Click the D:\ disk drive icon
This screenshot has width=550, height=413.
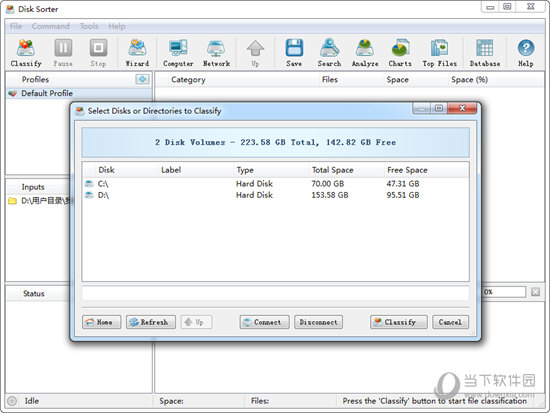(x=89, y=195)
